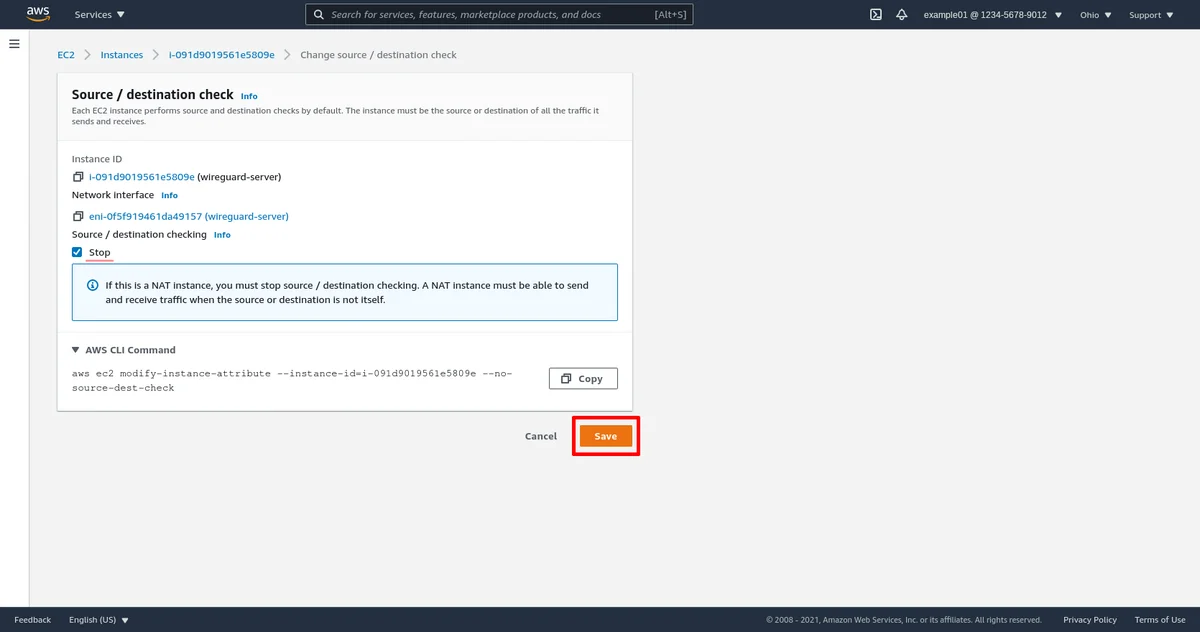
Task: Click the Cancel button
Action: pos(540,436)
